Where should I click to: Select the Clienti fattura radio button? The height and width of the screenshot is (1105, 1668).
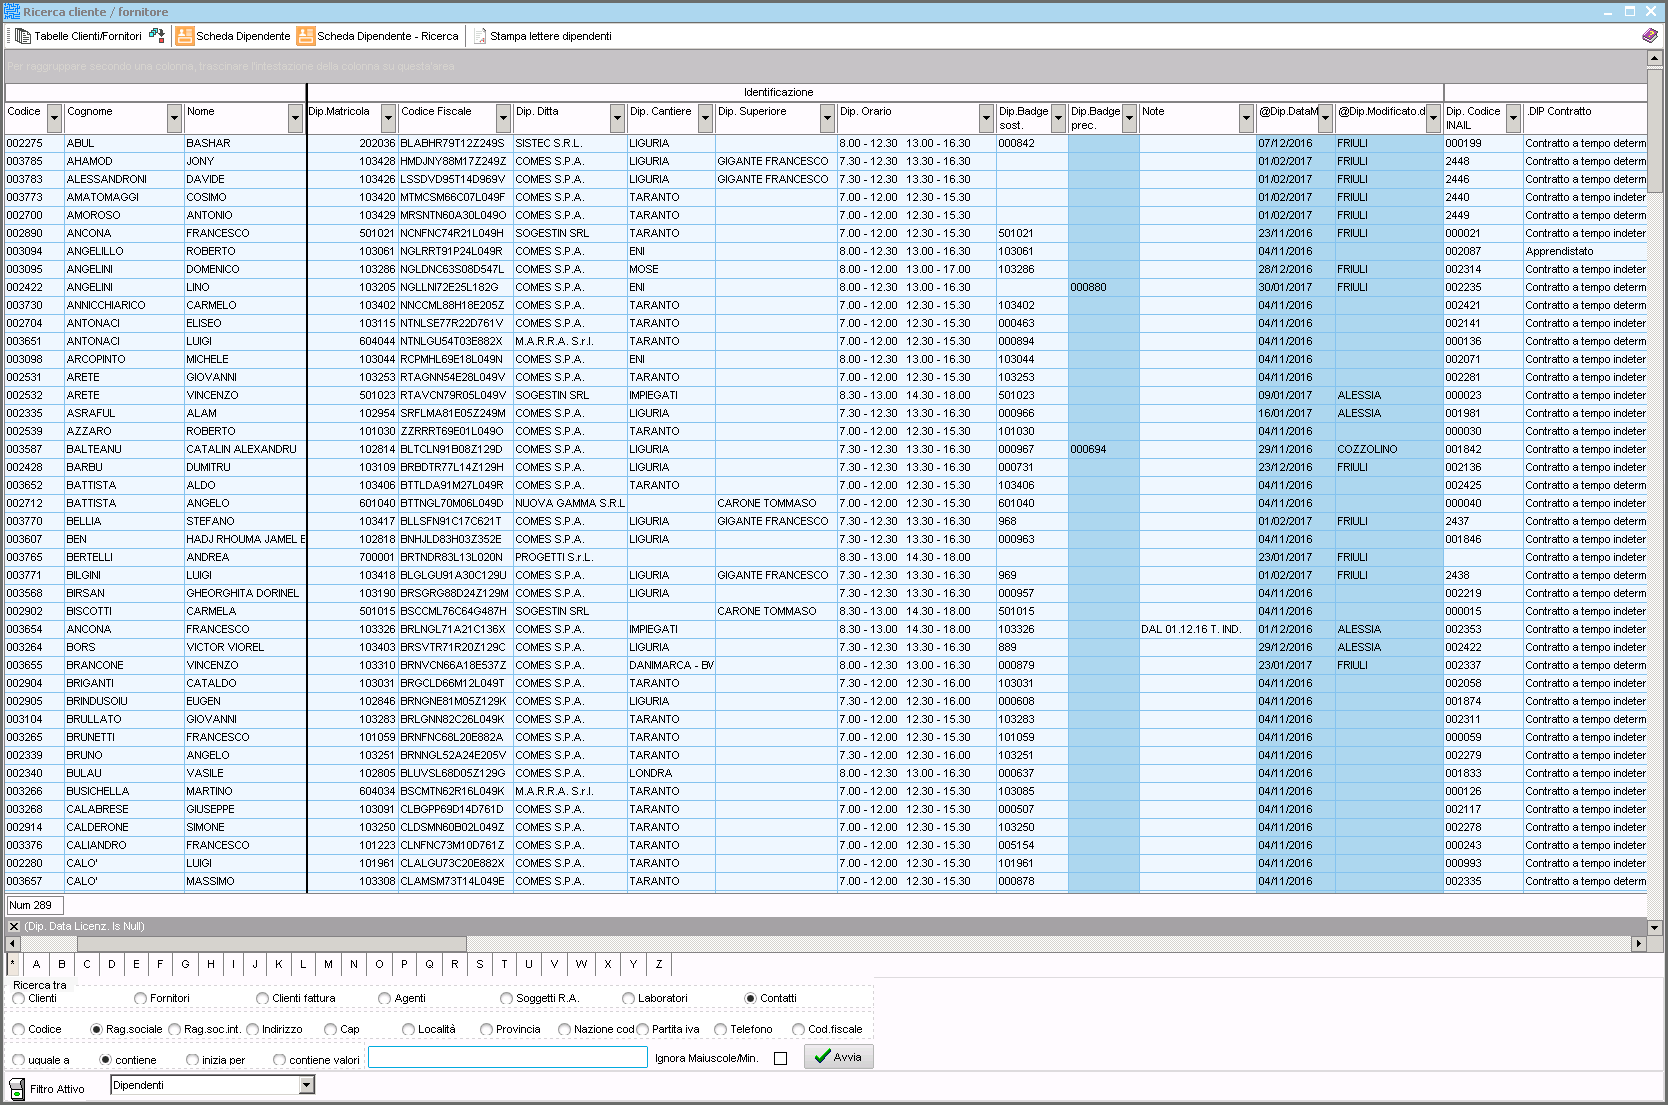click(263, 998)
